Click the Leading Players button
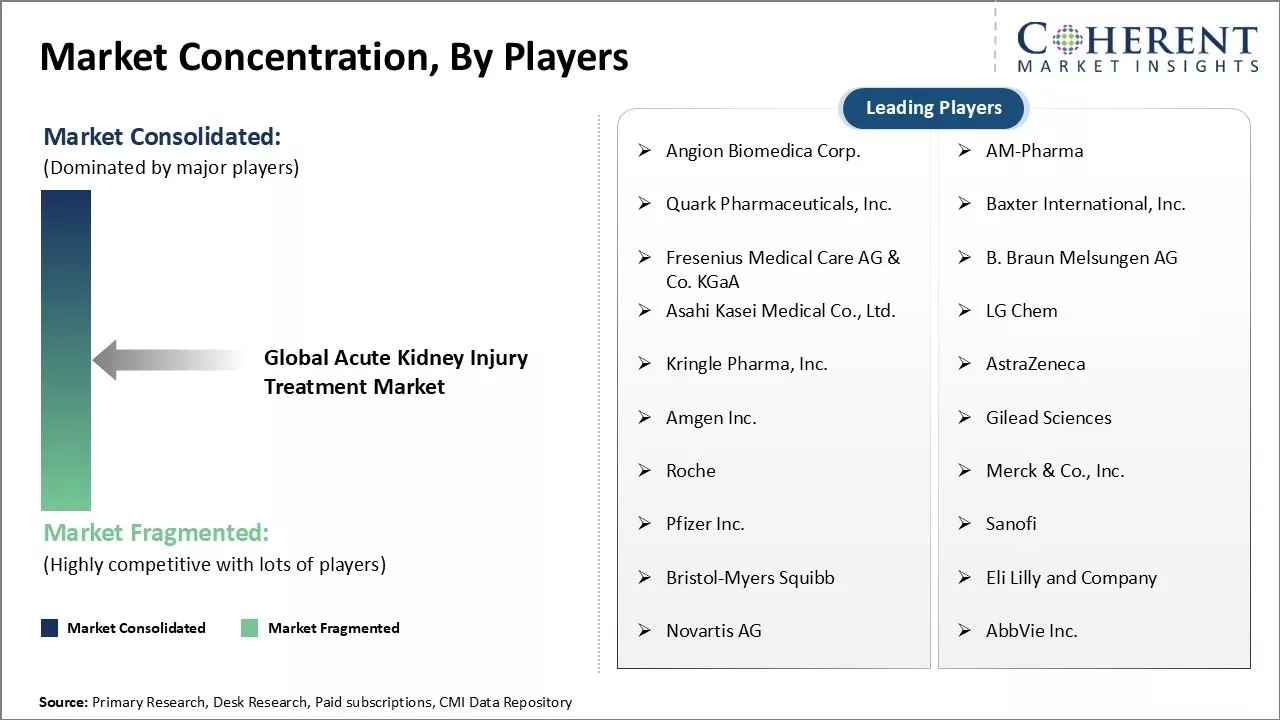This screenshot has height=720, width=1280. (x=933, y=108)
